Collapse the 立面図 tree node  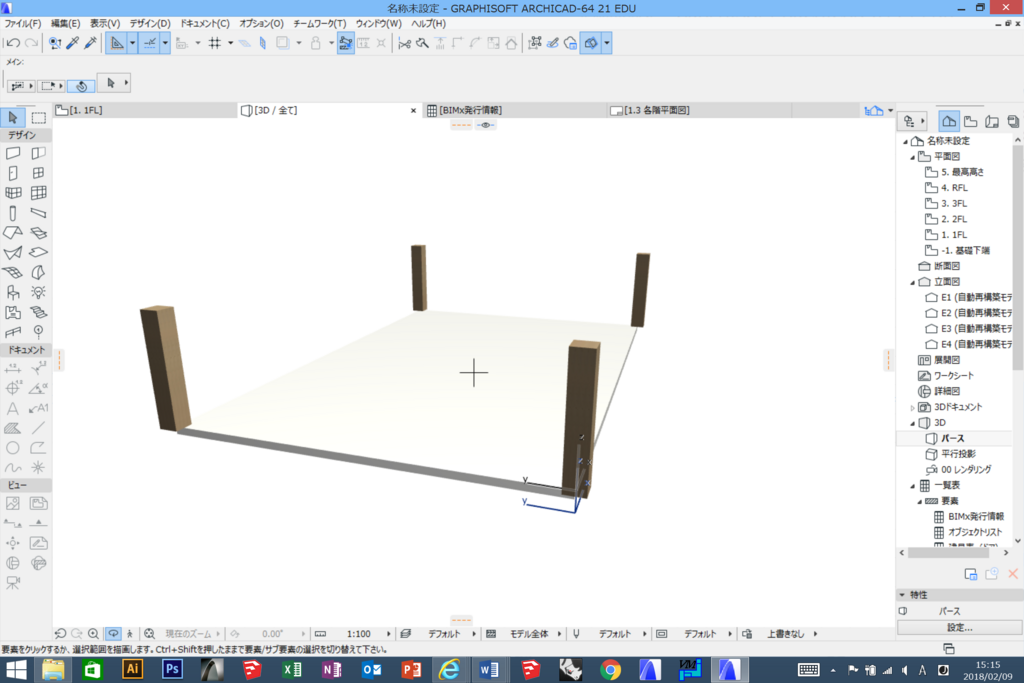click(913, 282)
